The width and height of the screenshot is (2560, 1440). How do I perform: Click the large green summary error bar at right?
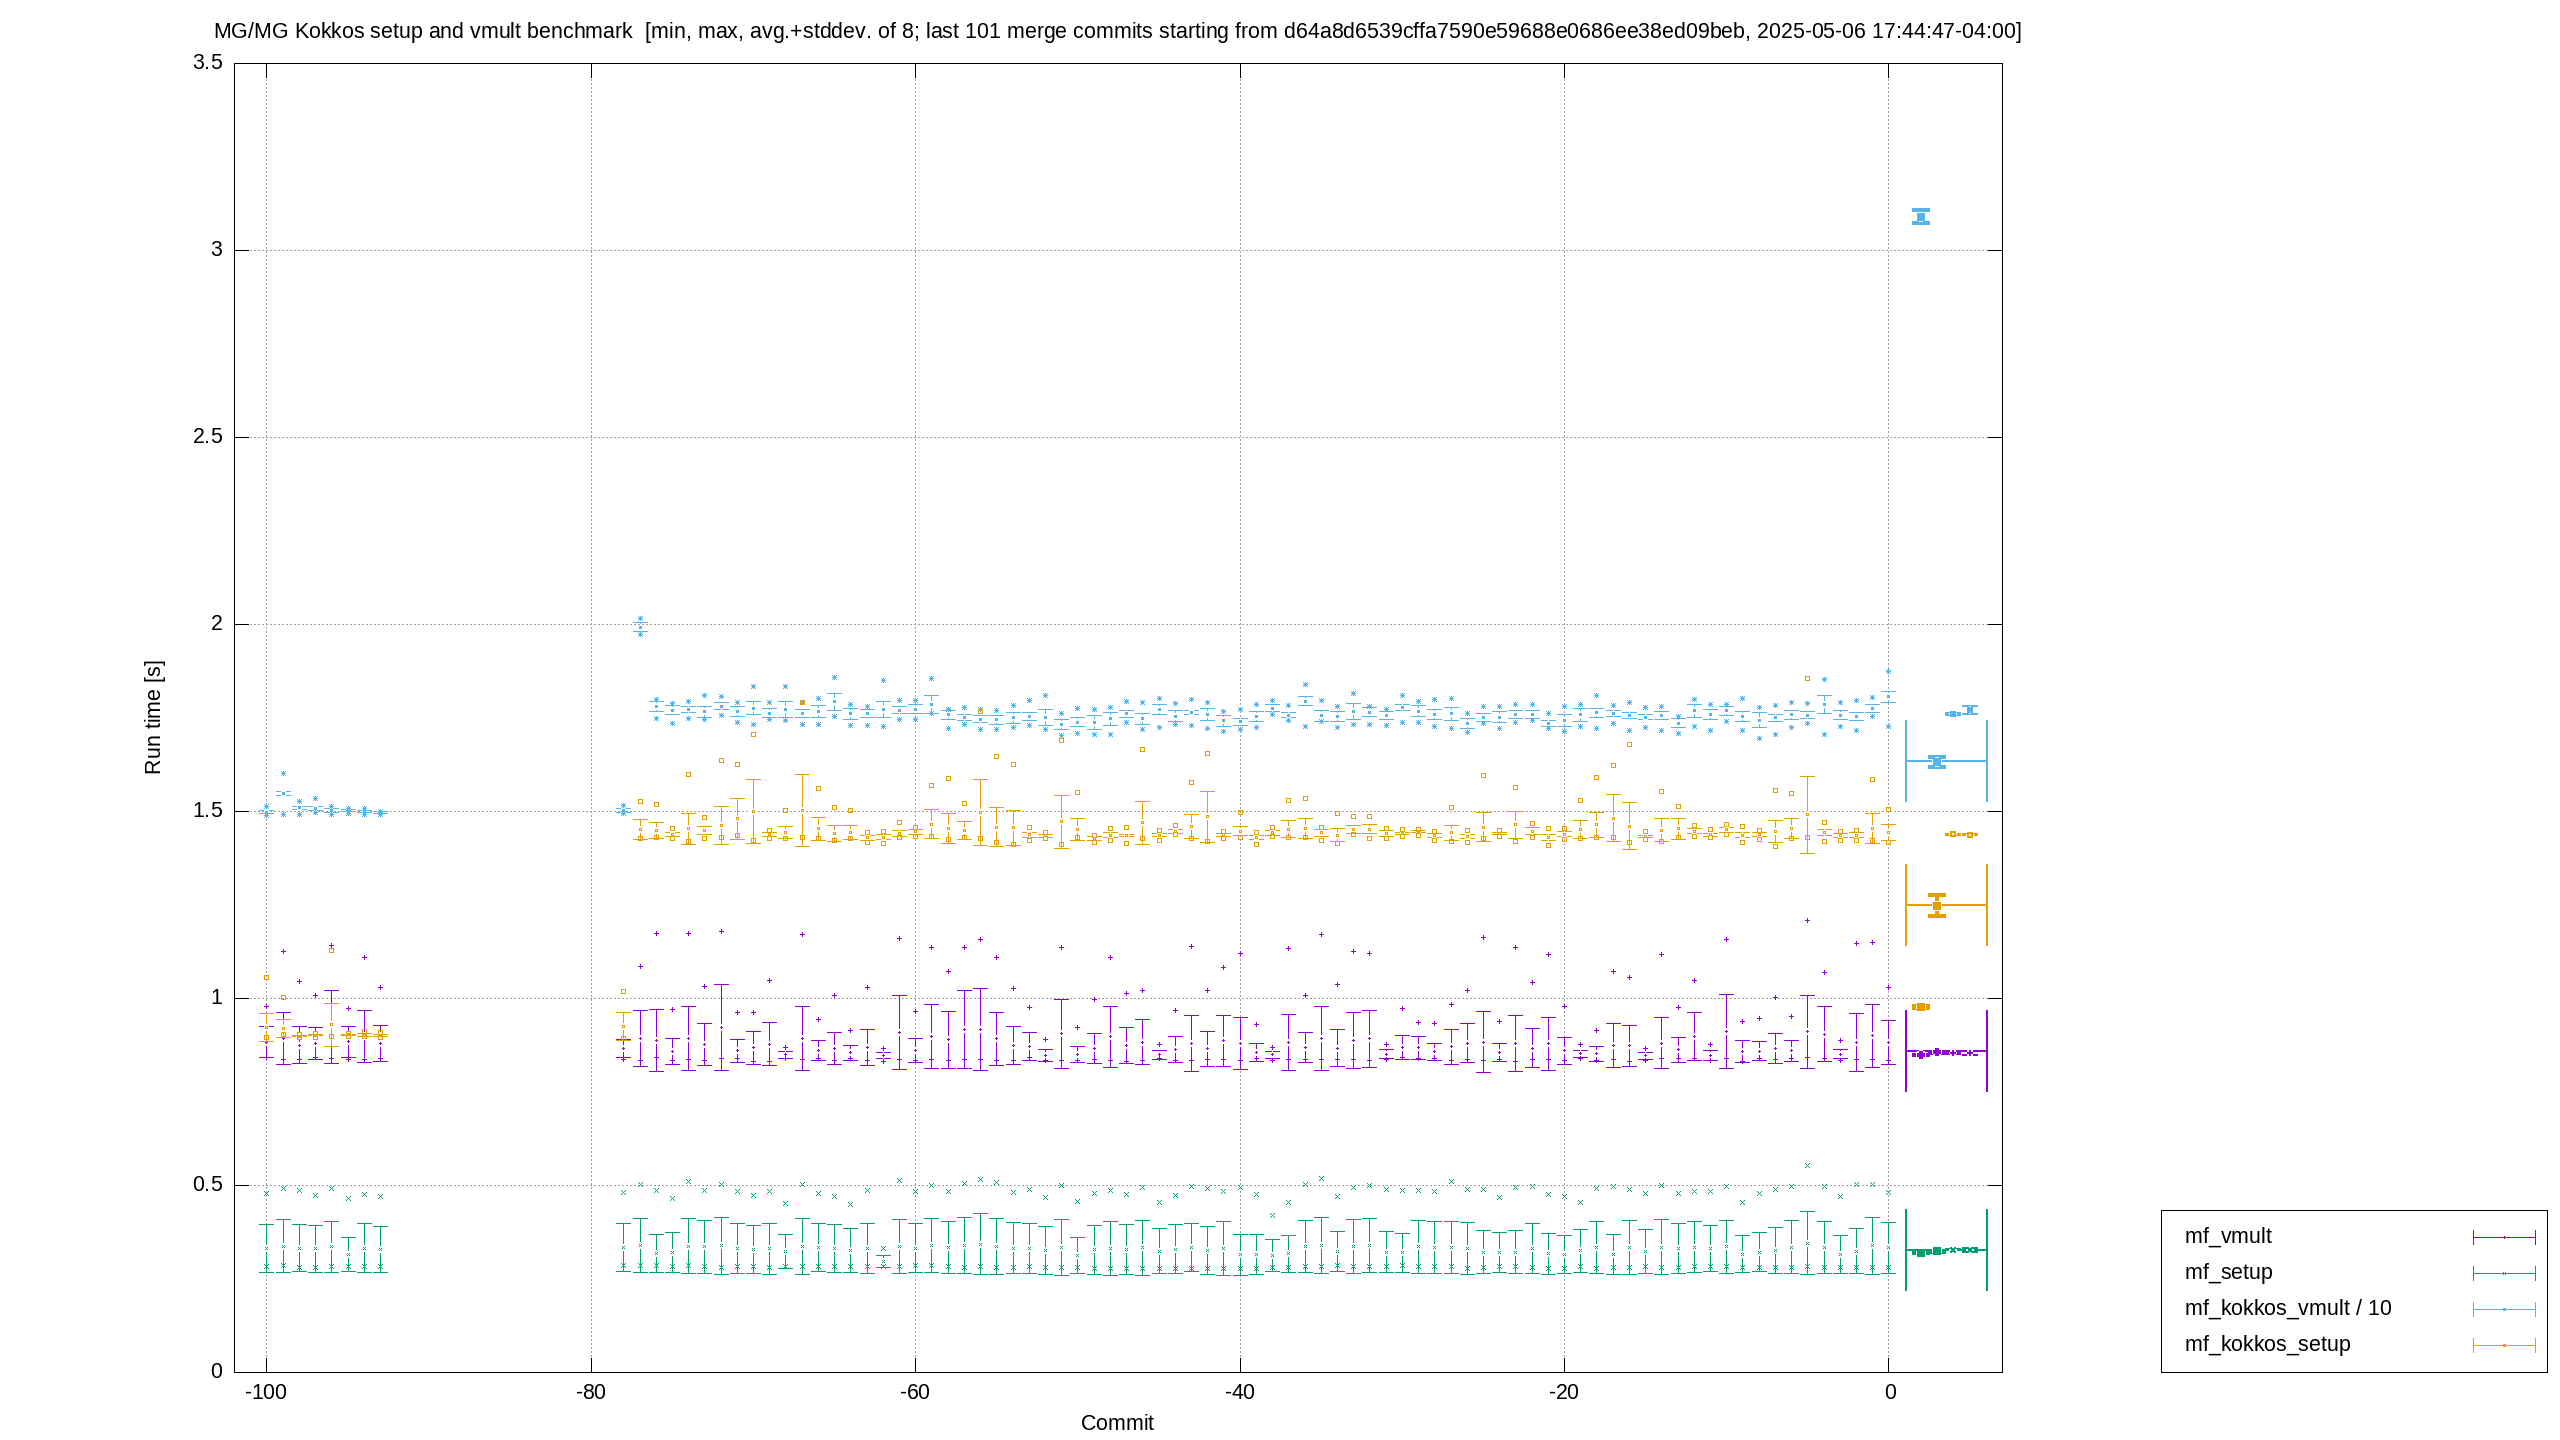pyautogui.click(x=1946, y=1250)
